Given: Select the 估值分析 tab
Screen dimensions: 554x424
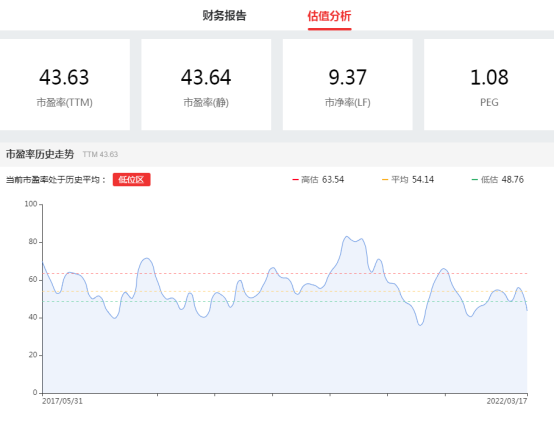Looking at the screenshot, I should tap(329, 16).
